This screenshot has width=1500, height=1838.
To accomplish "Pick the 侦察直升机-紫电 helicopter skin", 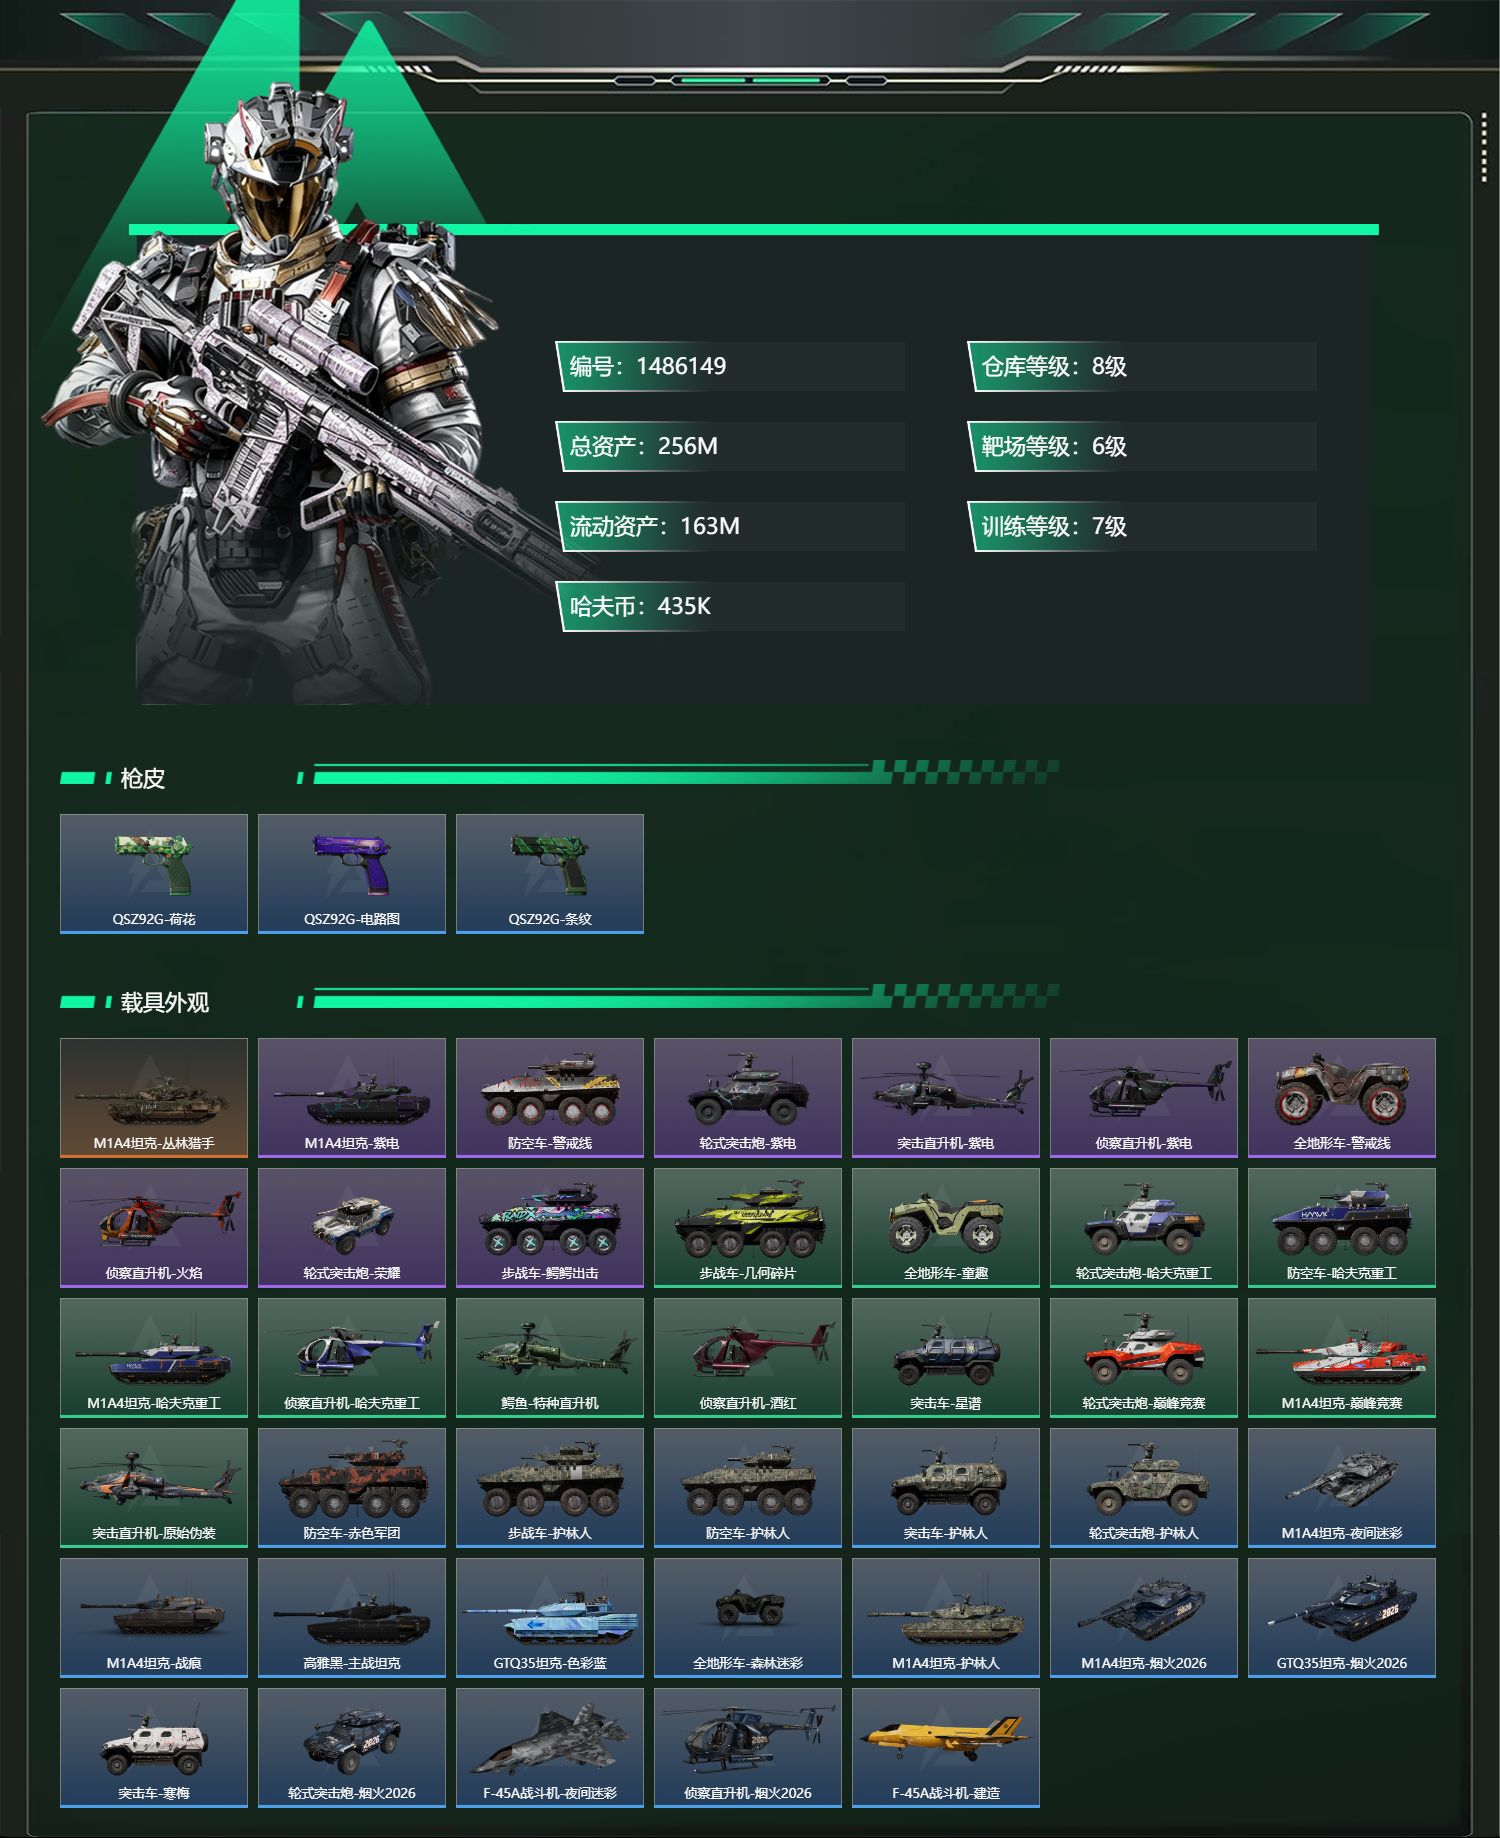I will click(1144, 1098).
